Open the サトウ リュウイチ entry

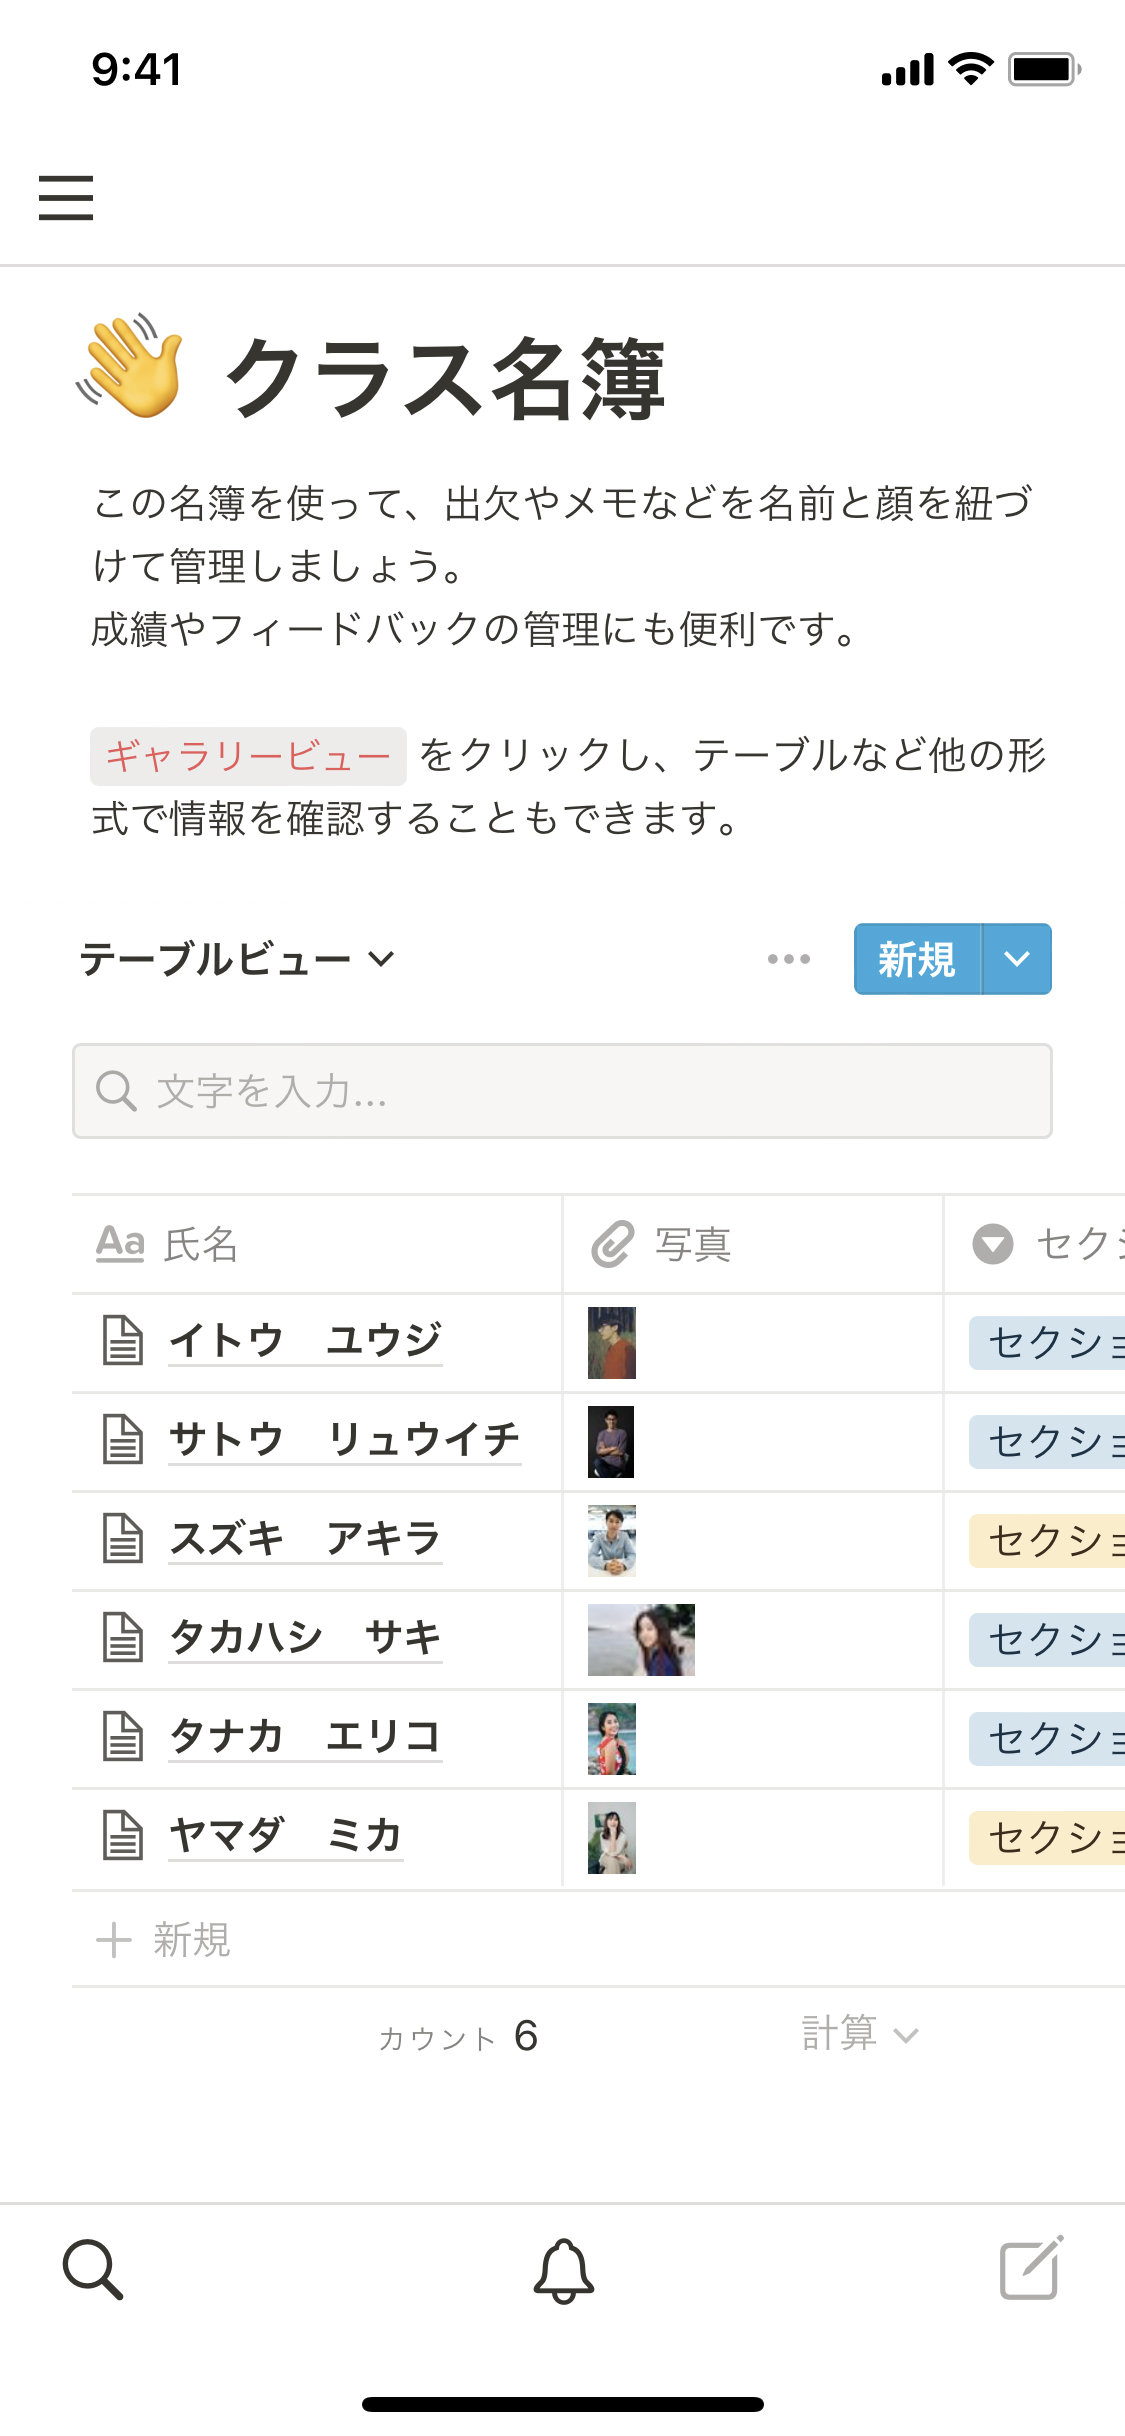[344, 1440]
